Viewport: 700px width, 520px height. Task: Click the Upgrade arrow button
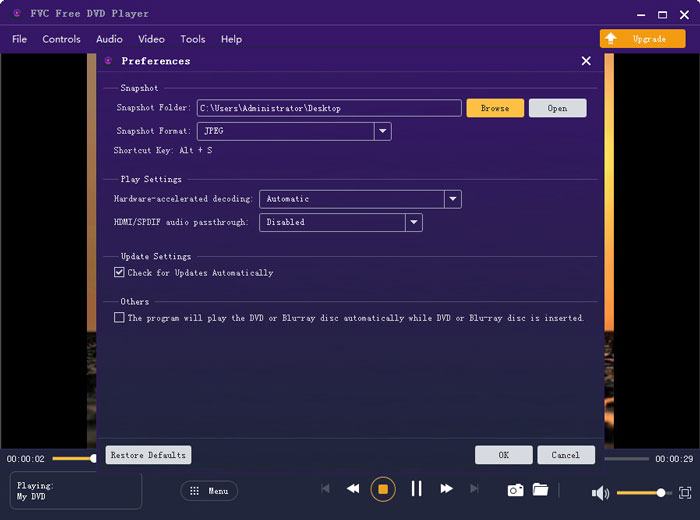tap(642, 39)
